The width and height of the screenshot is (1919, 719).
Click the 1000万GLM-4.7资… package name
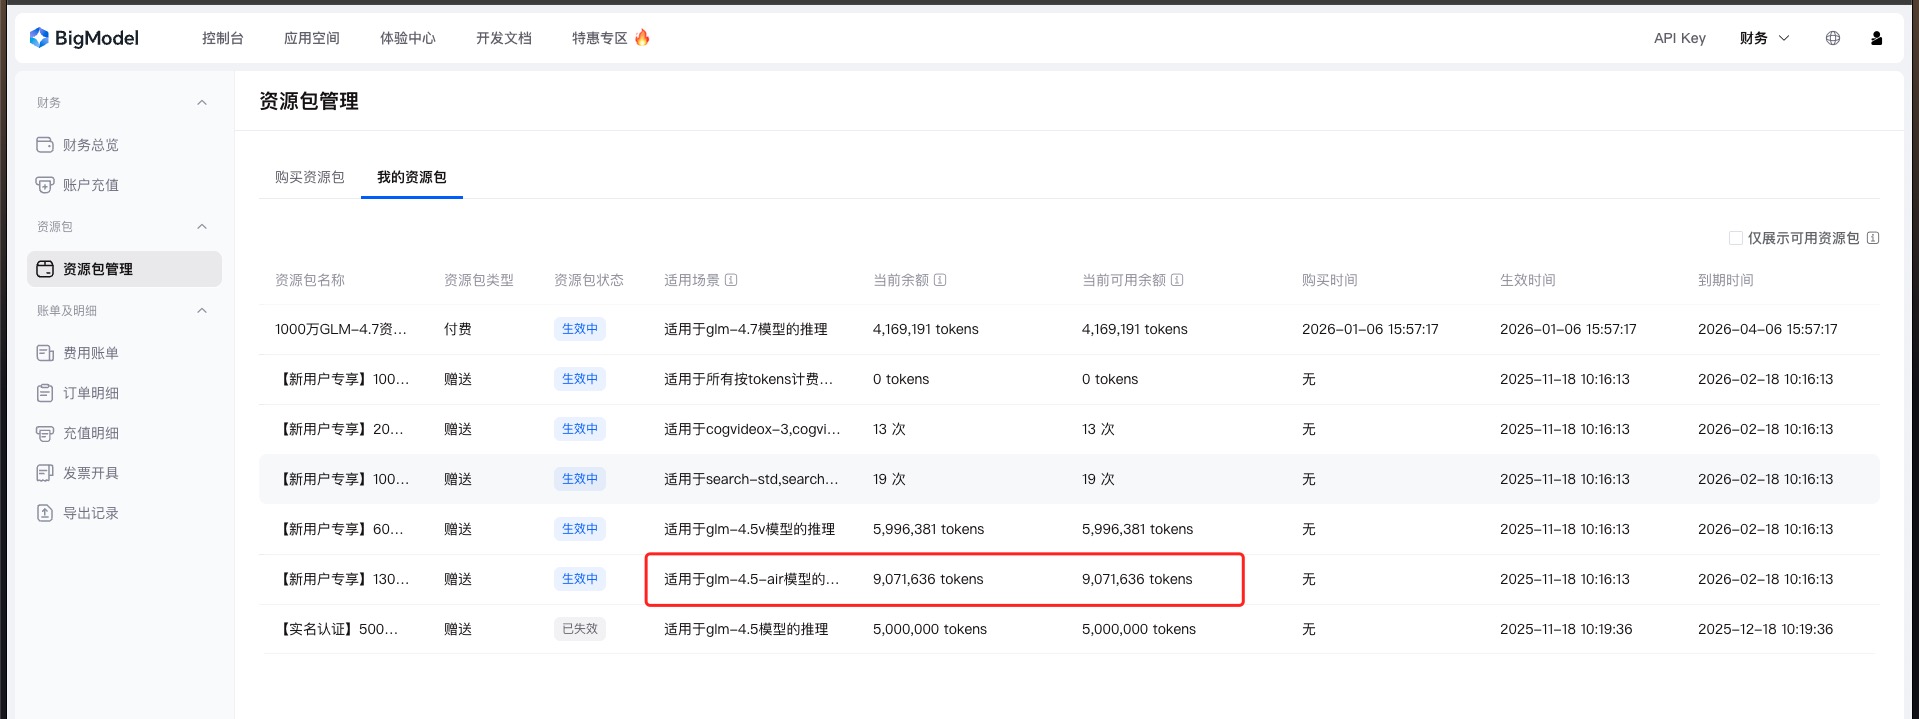pyautogui.click(x=341, y=329)
